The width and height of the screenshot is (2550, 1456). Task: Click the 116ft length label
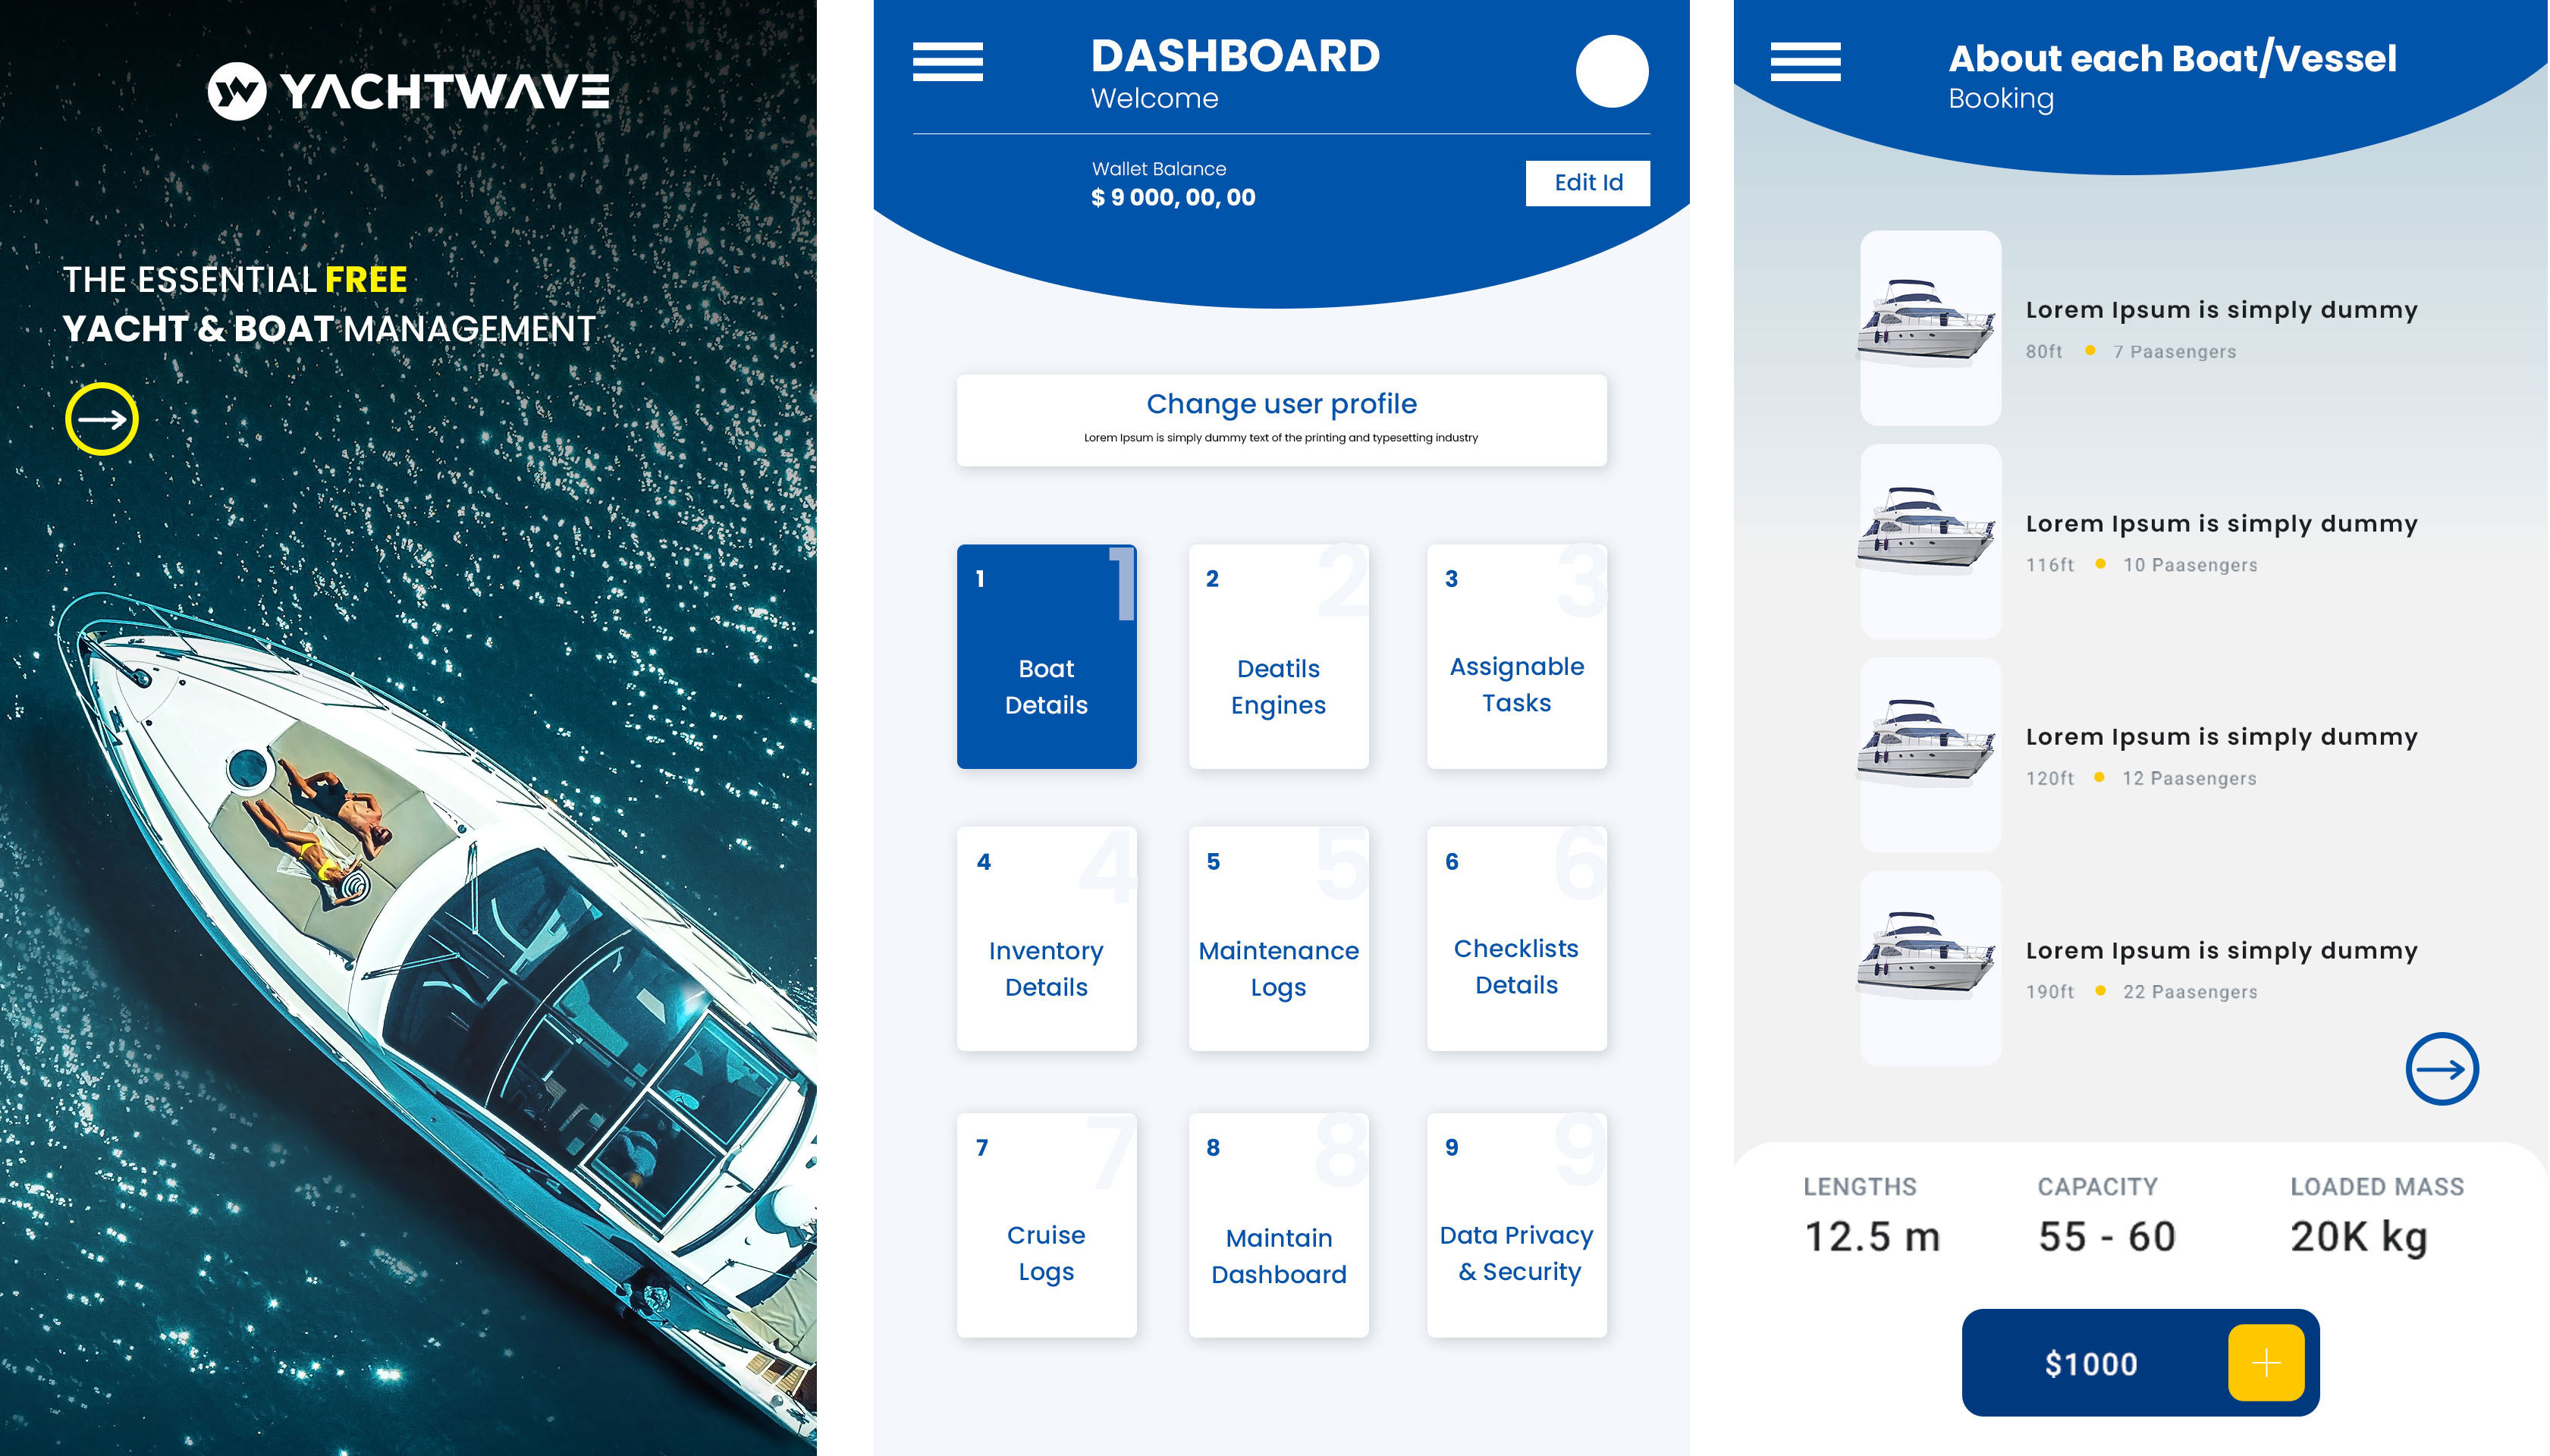(x=2049, y=565)
